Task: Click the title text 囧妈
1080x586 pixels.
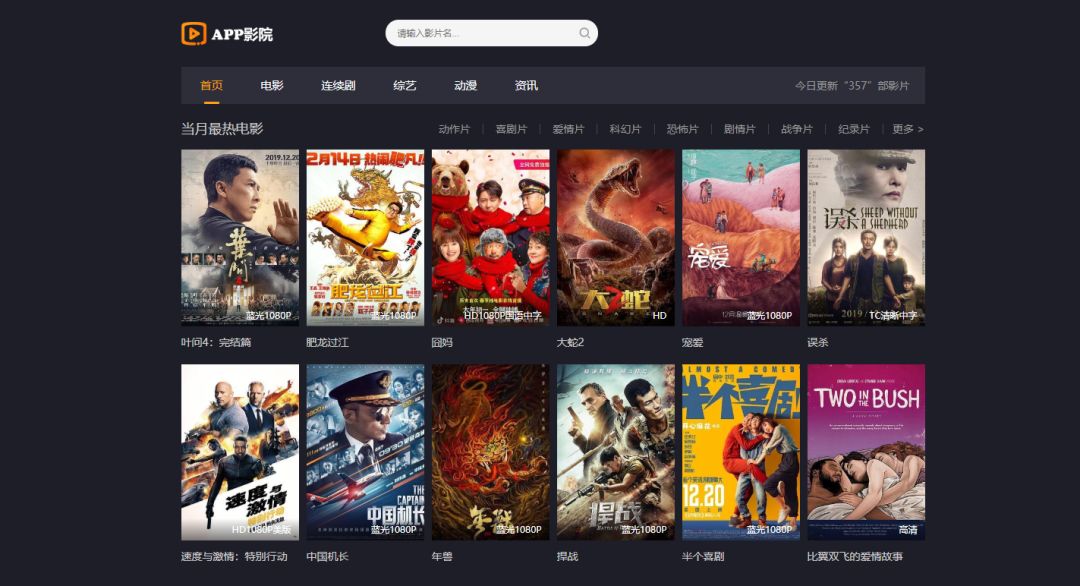Action: 442,342
